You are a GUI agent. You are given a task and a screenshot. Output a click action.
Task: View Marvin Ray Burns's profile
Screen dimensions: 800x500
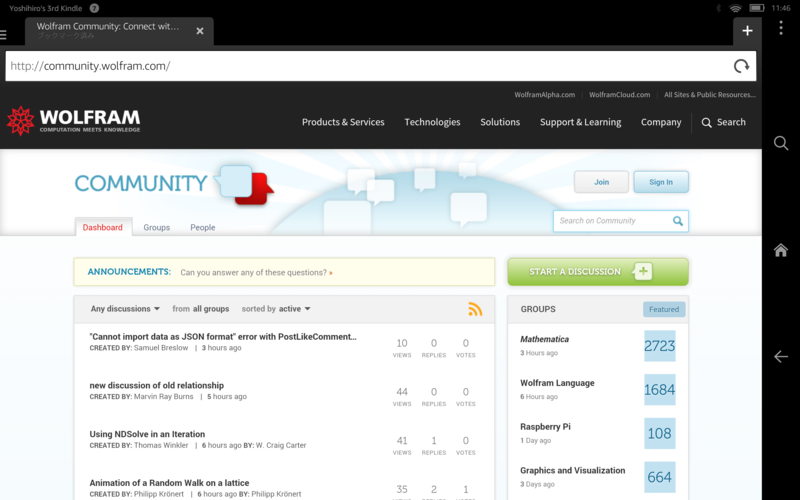164,396
